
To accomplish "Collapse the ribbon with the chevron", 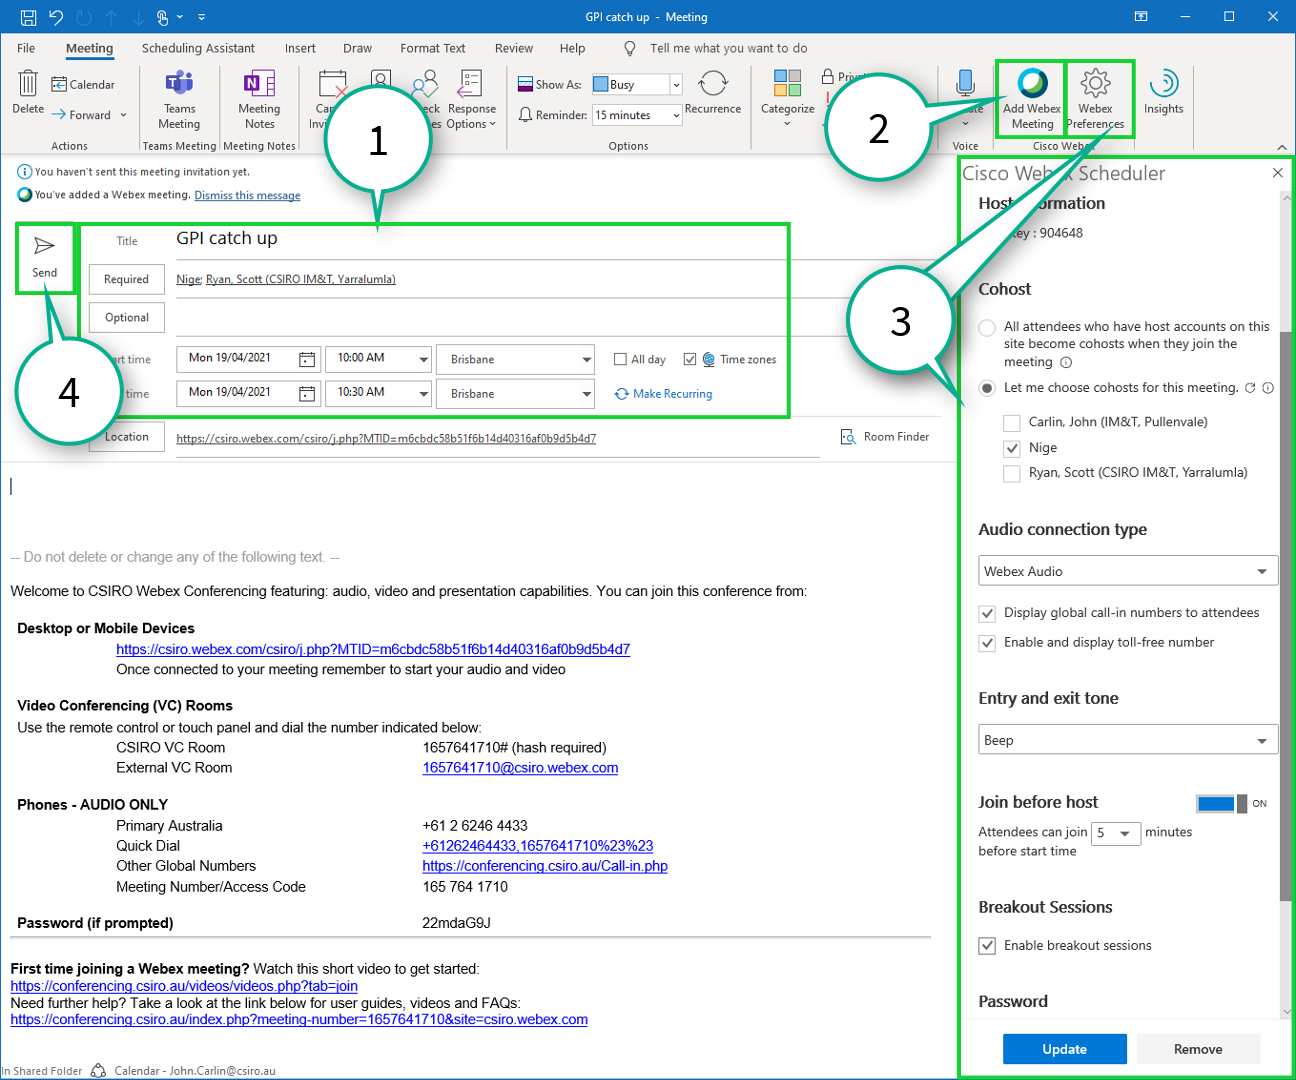I will coord(1282,147).
